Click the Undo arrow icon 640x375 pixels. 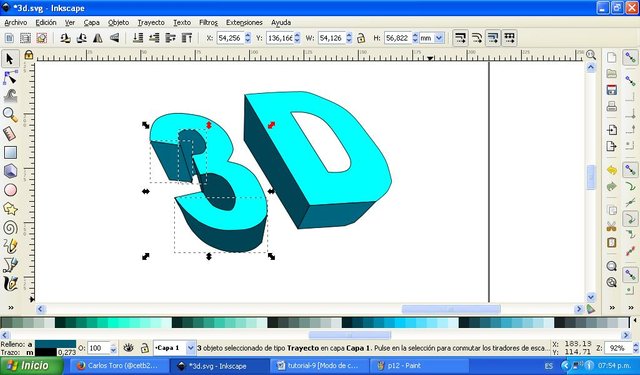pyautogui.click(x=611, y=170)
